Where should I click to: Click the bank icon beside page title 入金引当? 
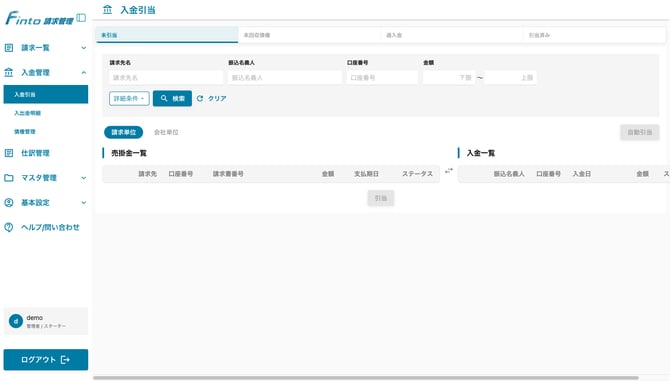pyautogui.click(x=107, y=9)
